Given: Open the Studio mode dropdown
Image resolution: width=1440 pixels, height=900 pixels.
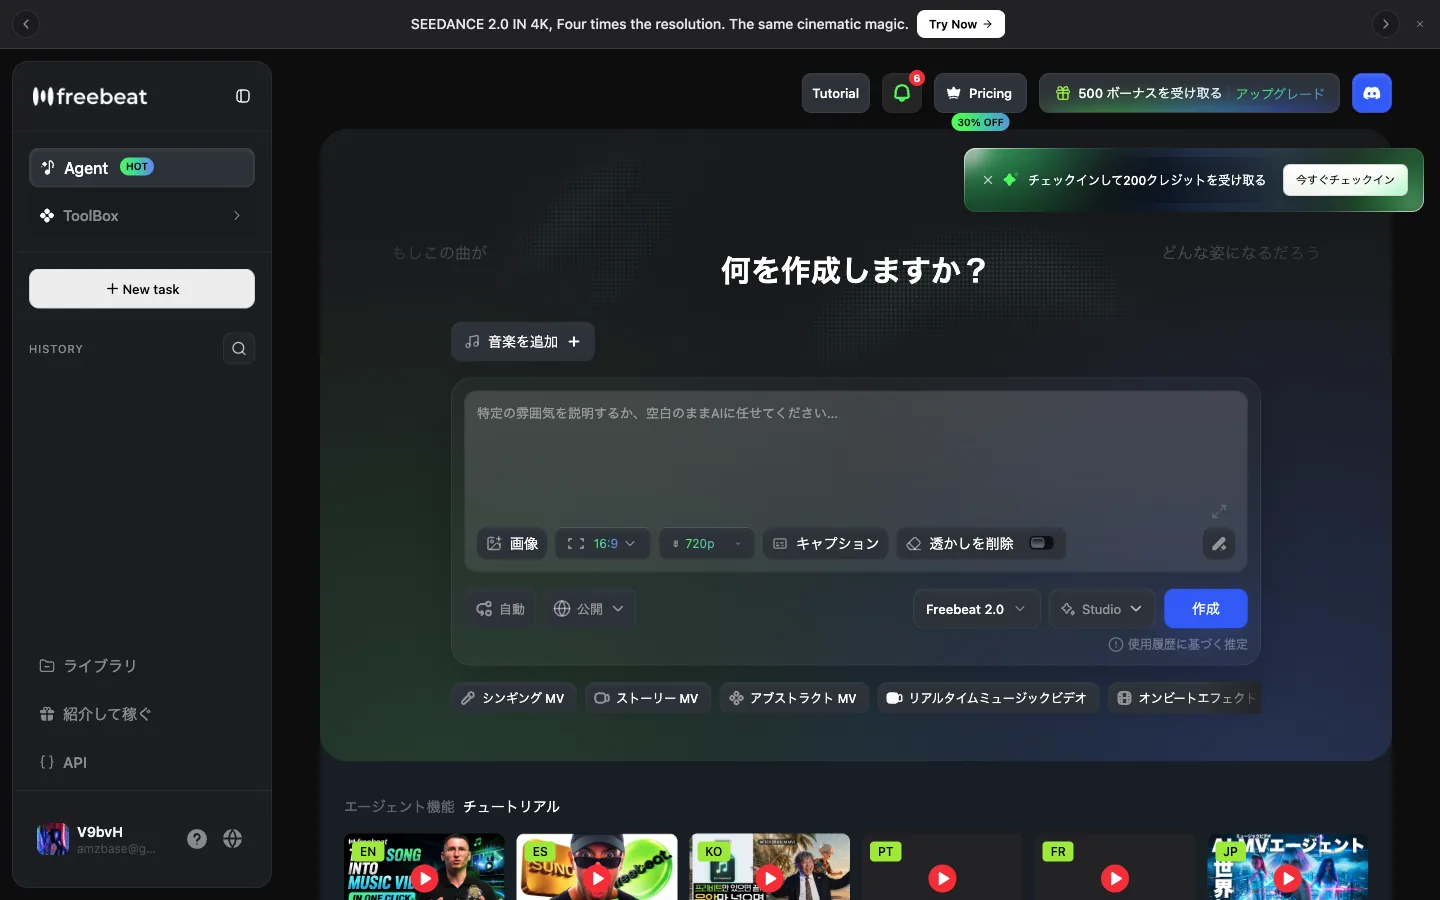Looking at the screenshot, I should 1102,609.
